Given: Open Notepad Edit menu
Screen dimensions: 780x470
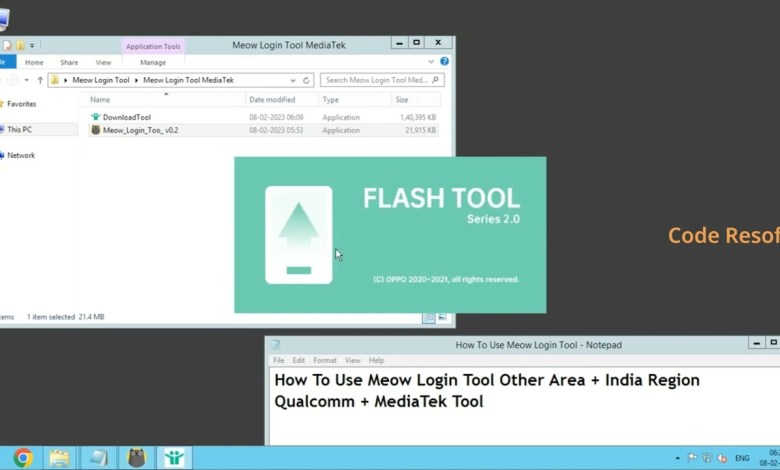Looking at the screenshot, I should coord(298,360).
